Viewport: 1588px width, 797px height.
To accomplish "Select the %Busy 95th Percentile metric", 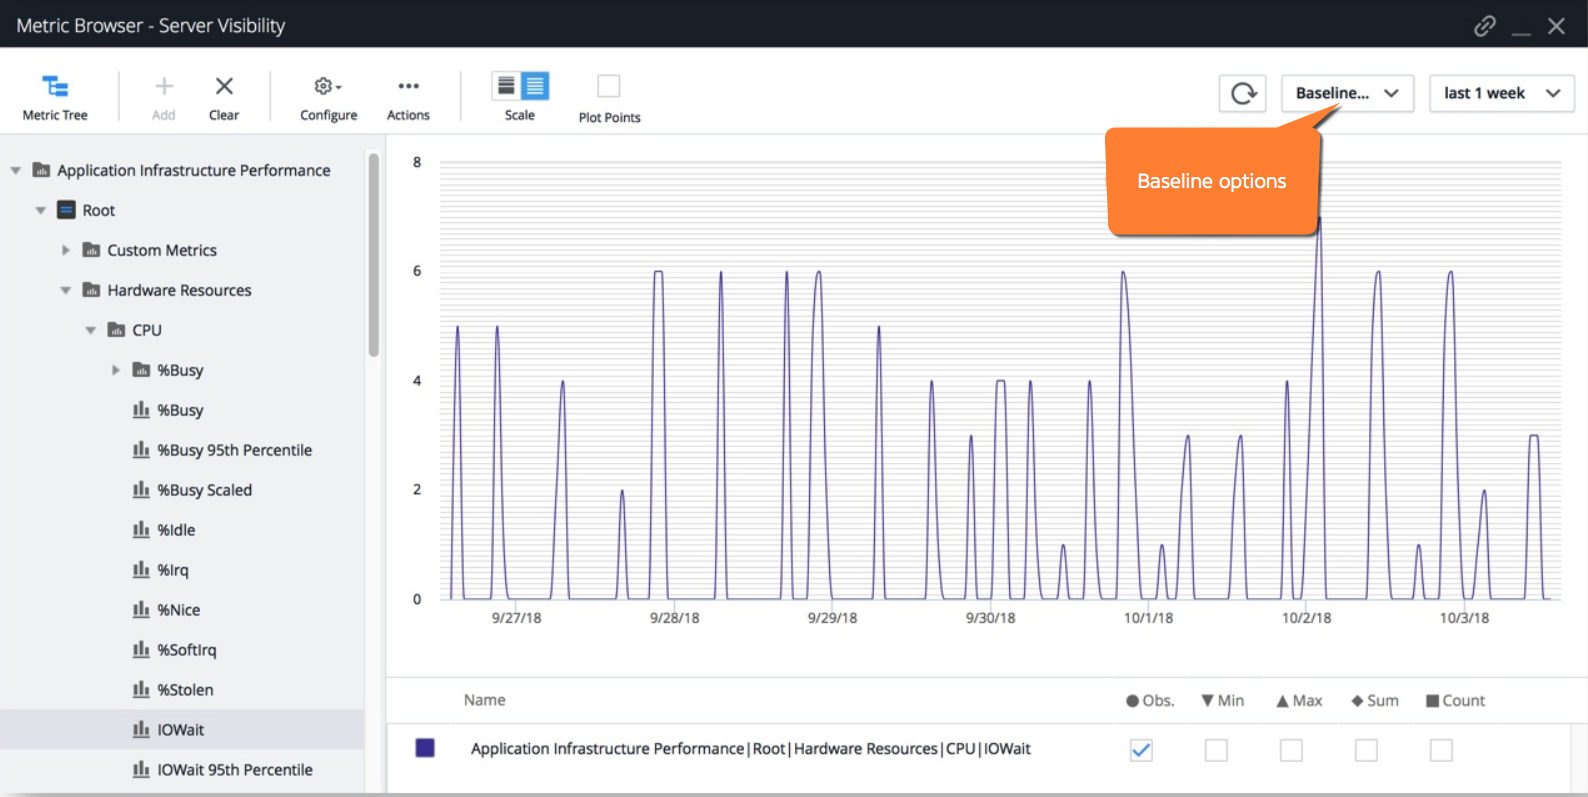I will [234, 450].
